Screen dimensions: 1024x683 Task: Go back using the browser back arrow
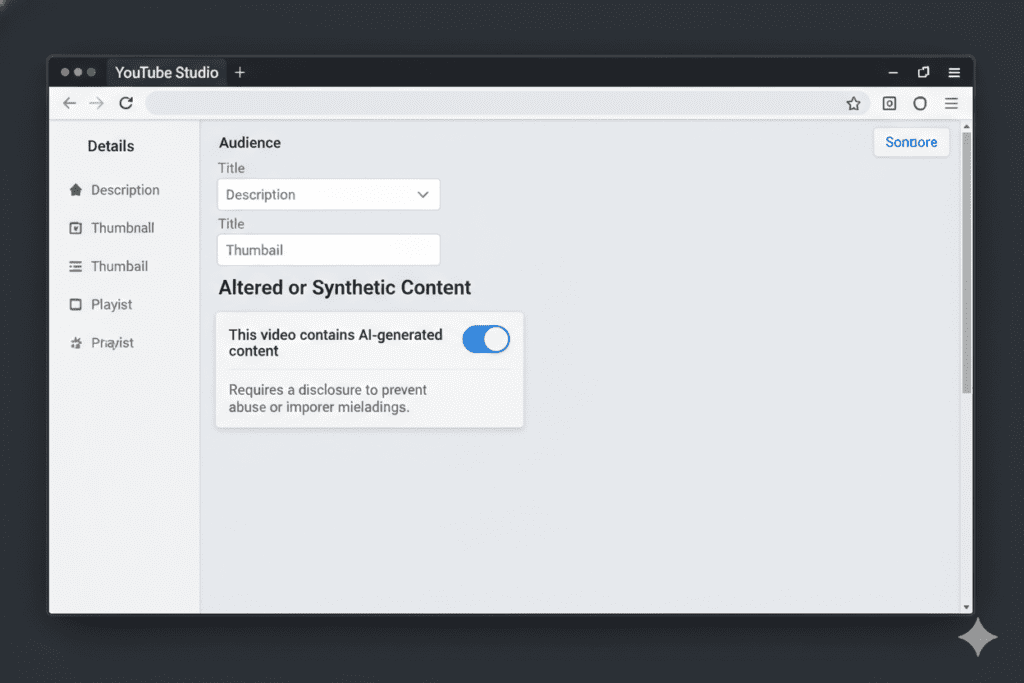(69, 103)
